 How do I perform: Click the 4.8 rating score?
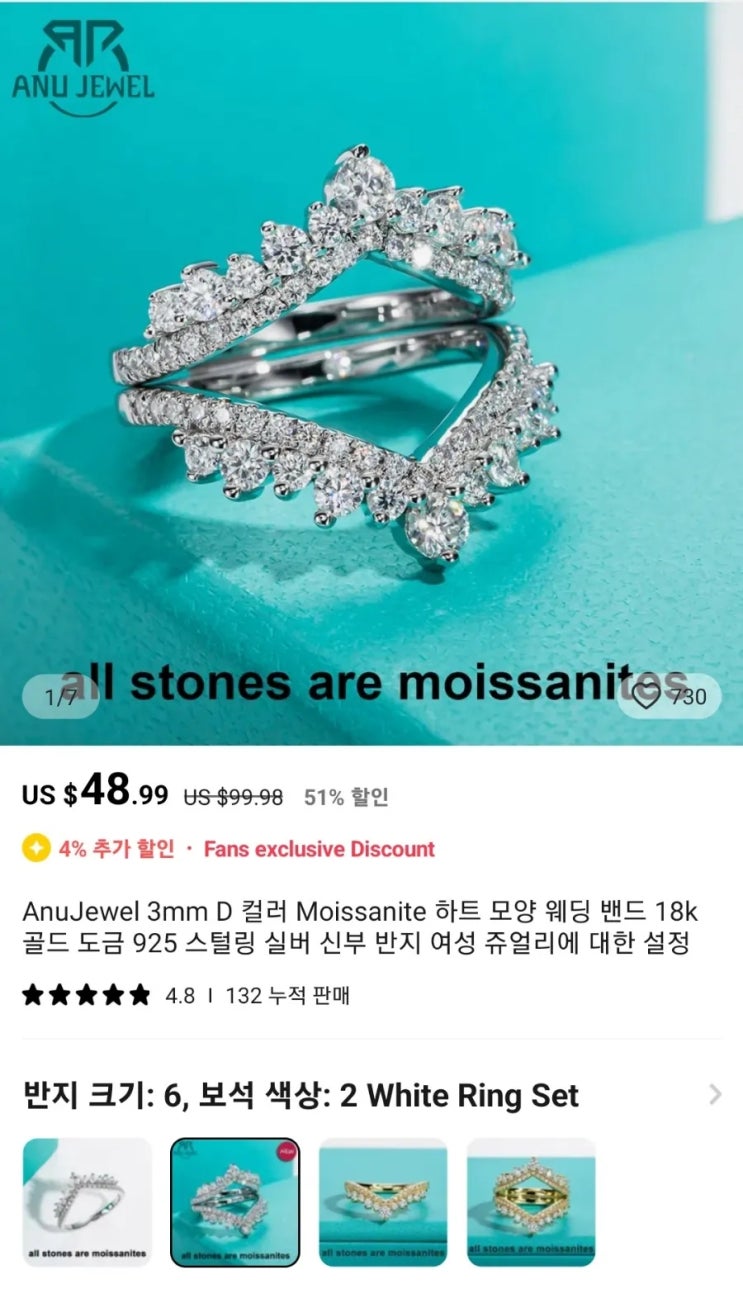click(180, 996)
